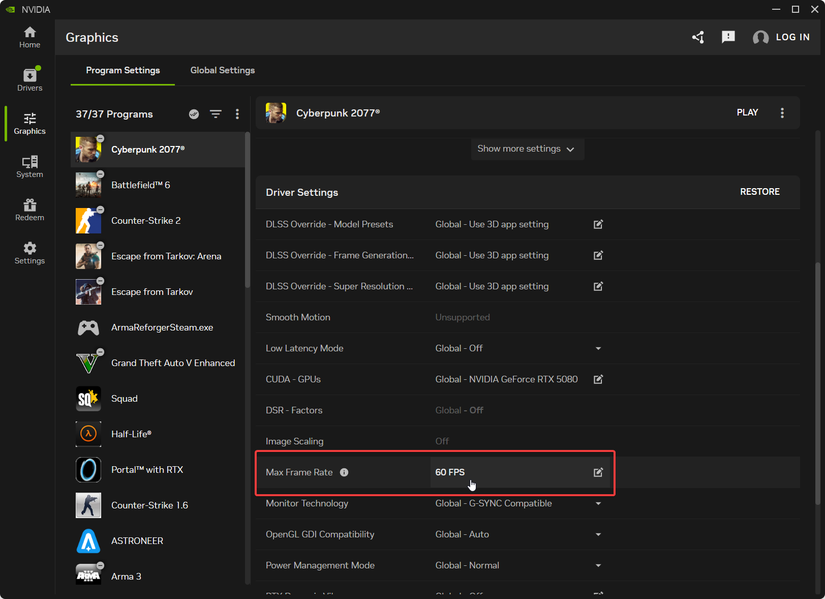
Task: Click the settings panel scrollbar
Action: coord(818,384)
